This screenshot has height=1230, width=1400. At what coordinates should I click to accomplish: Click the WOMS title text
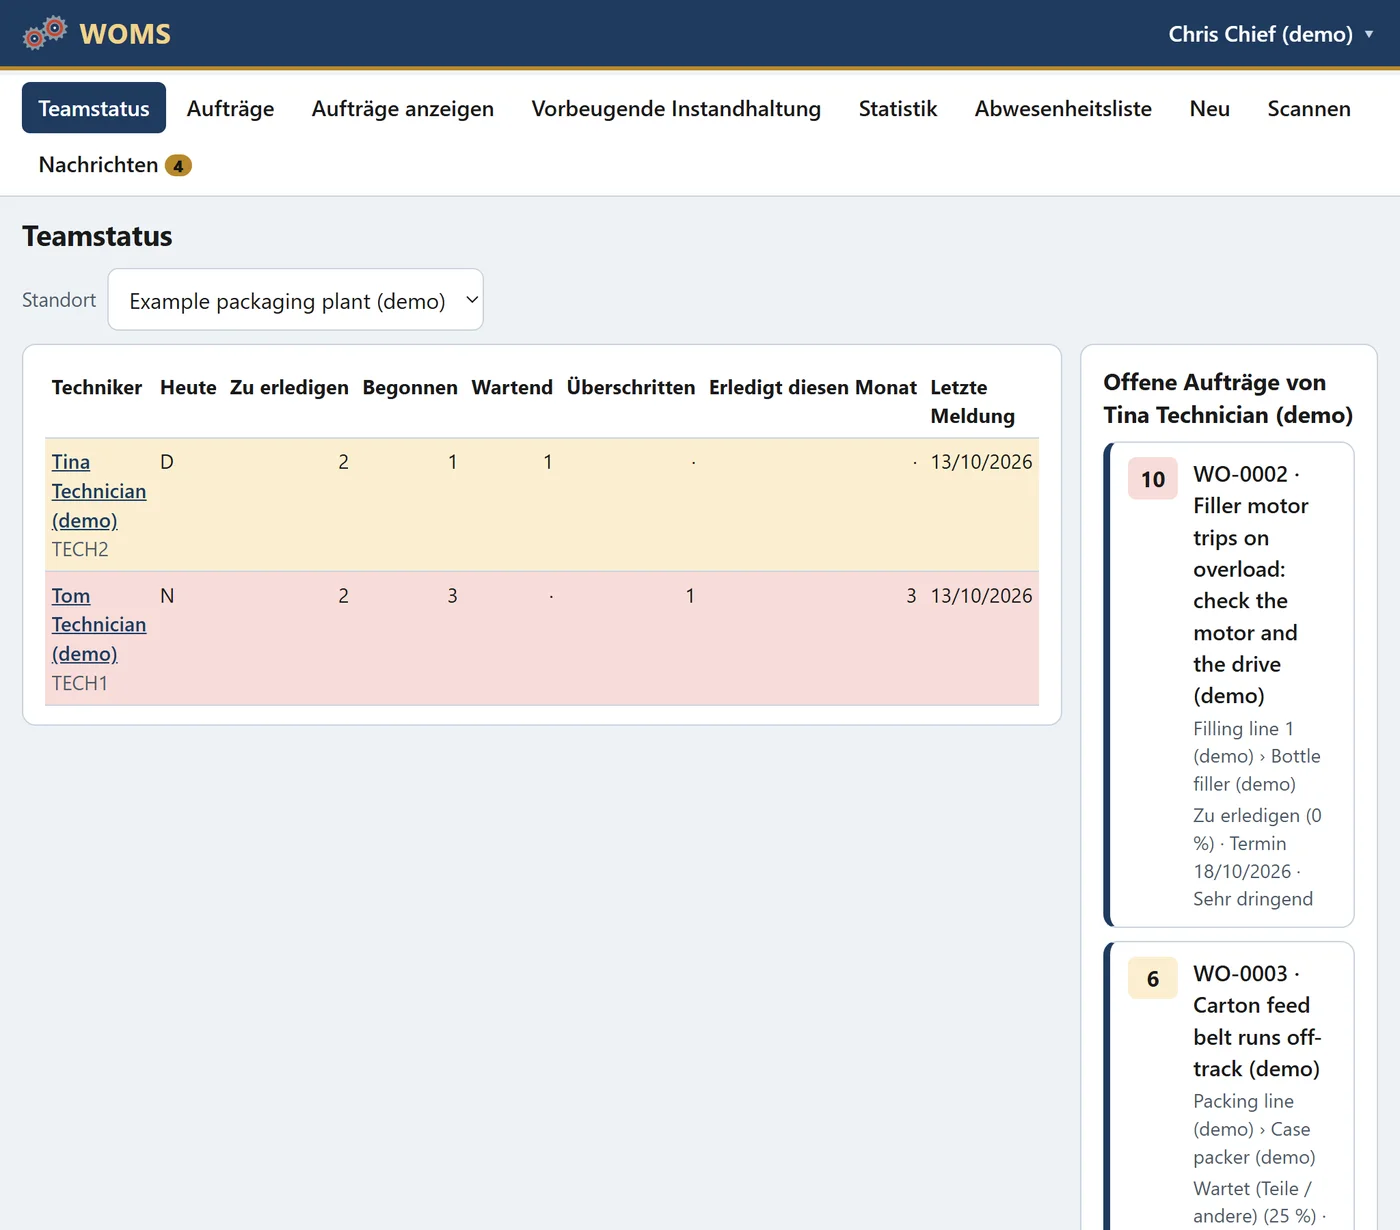(125, 34)
